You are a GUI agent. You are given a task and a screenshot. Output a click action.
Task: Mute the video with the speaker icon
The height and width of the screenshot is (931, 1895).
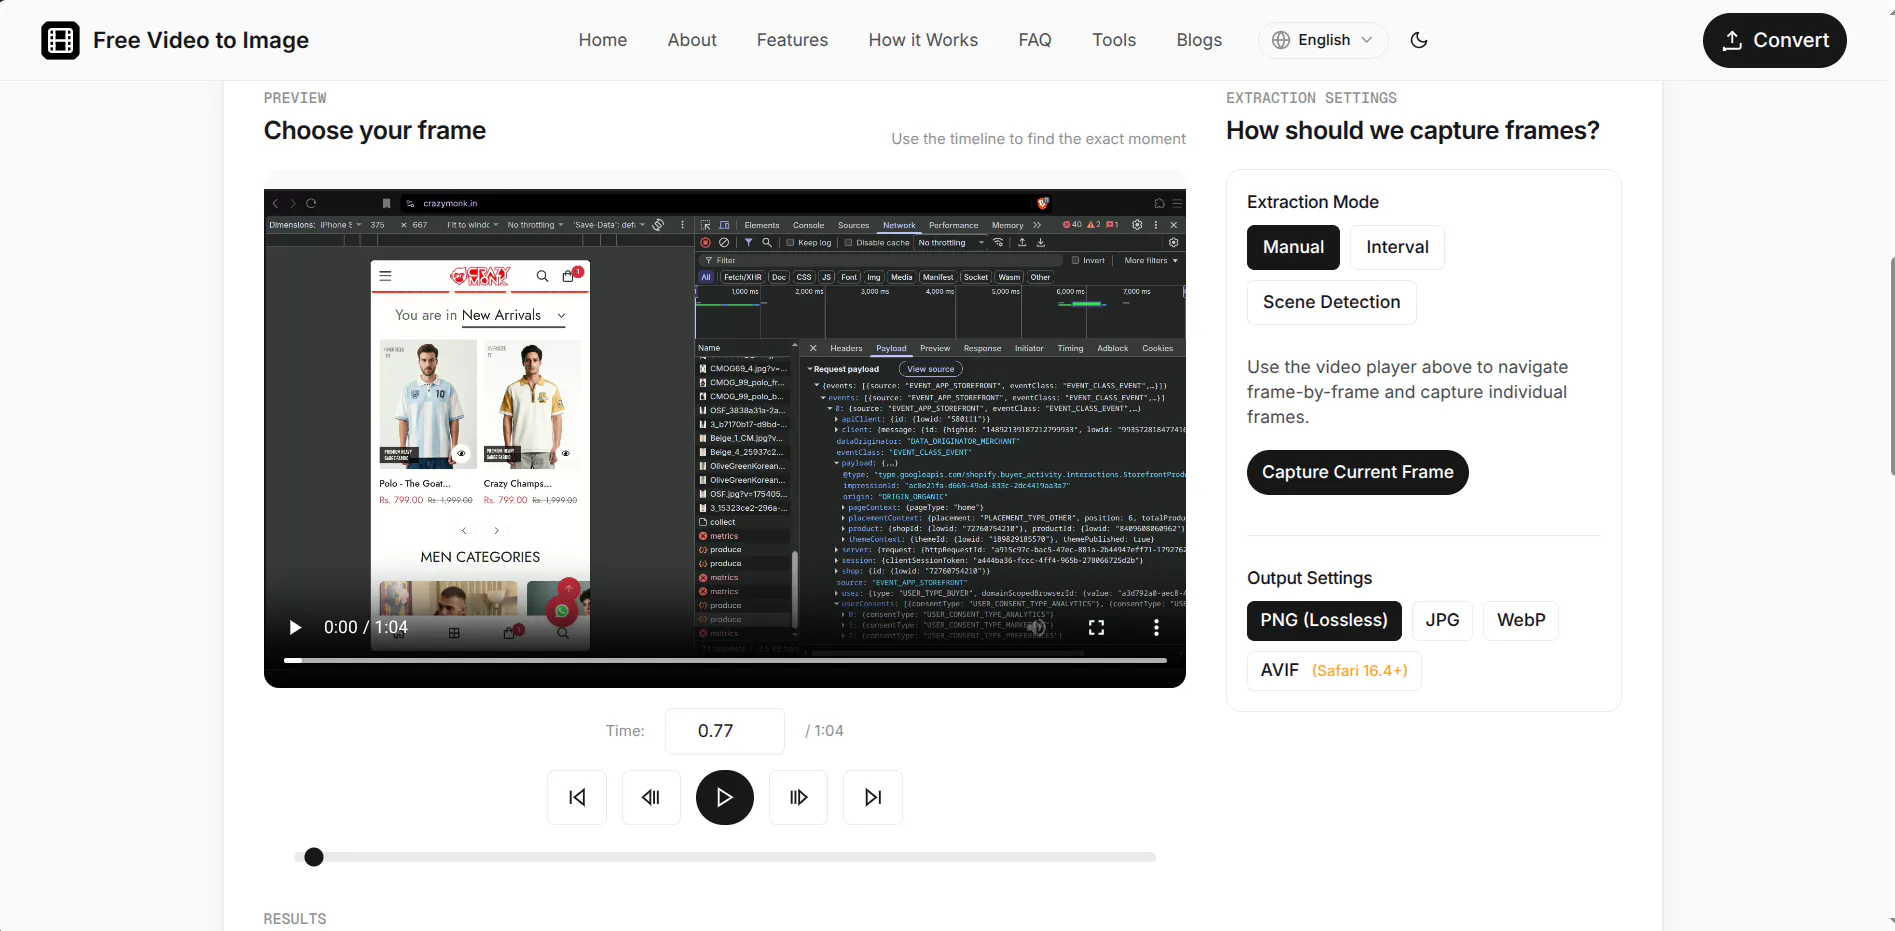[x=1037, y=627]
